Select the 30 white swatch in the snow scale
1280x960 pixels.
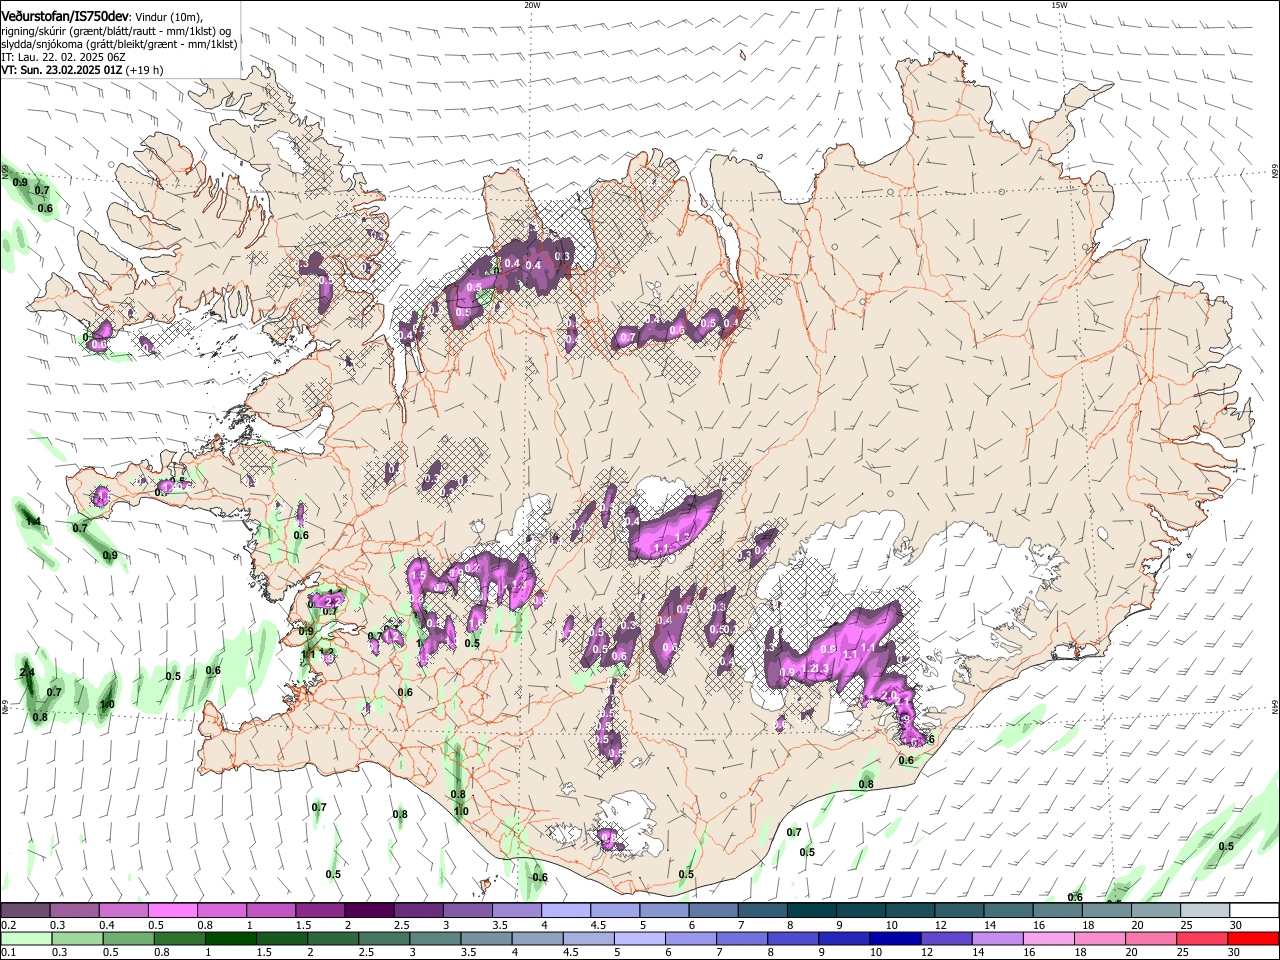tap(1254, 910)
